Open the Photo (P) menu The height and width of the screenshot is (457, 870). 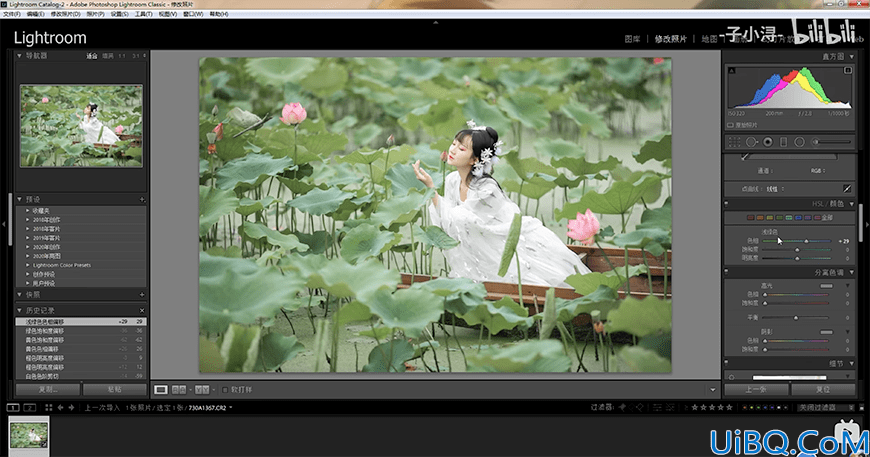(95, 14)
